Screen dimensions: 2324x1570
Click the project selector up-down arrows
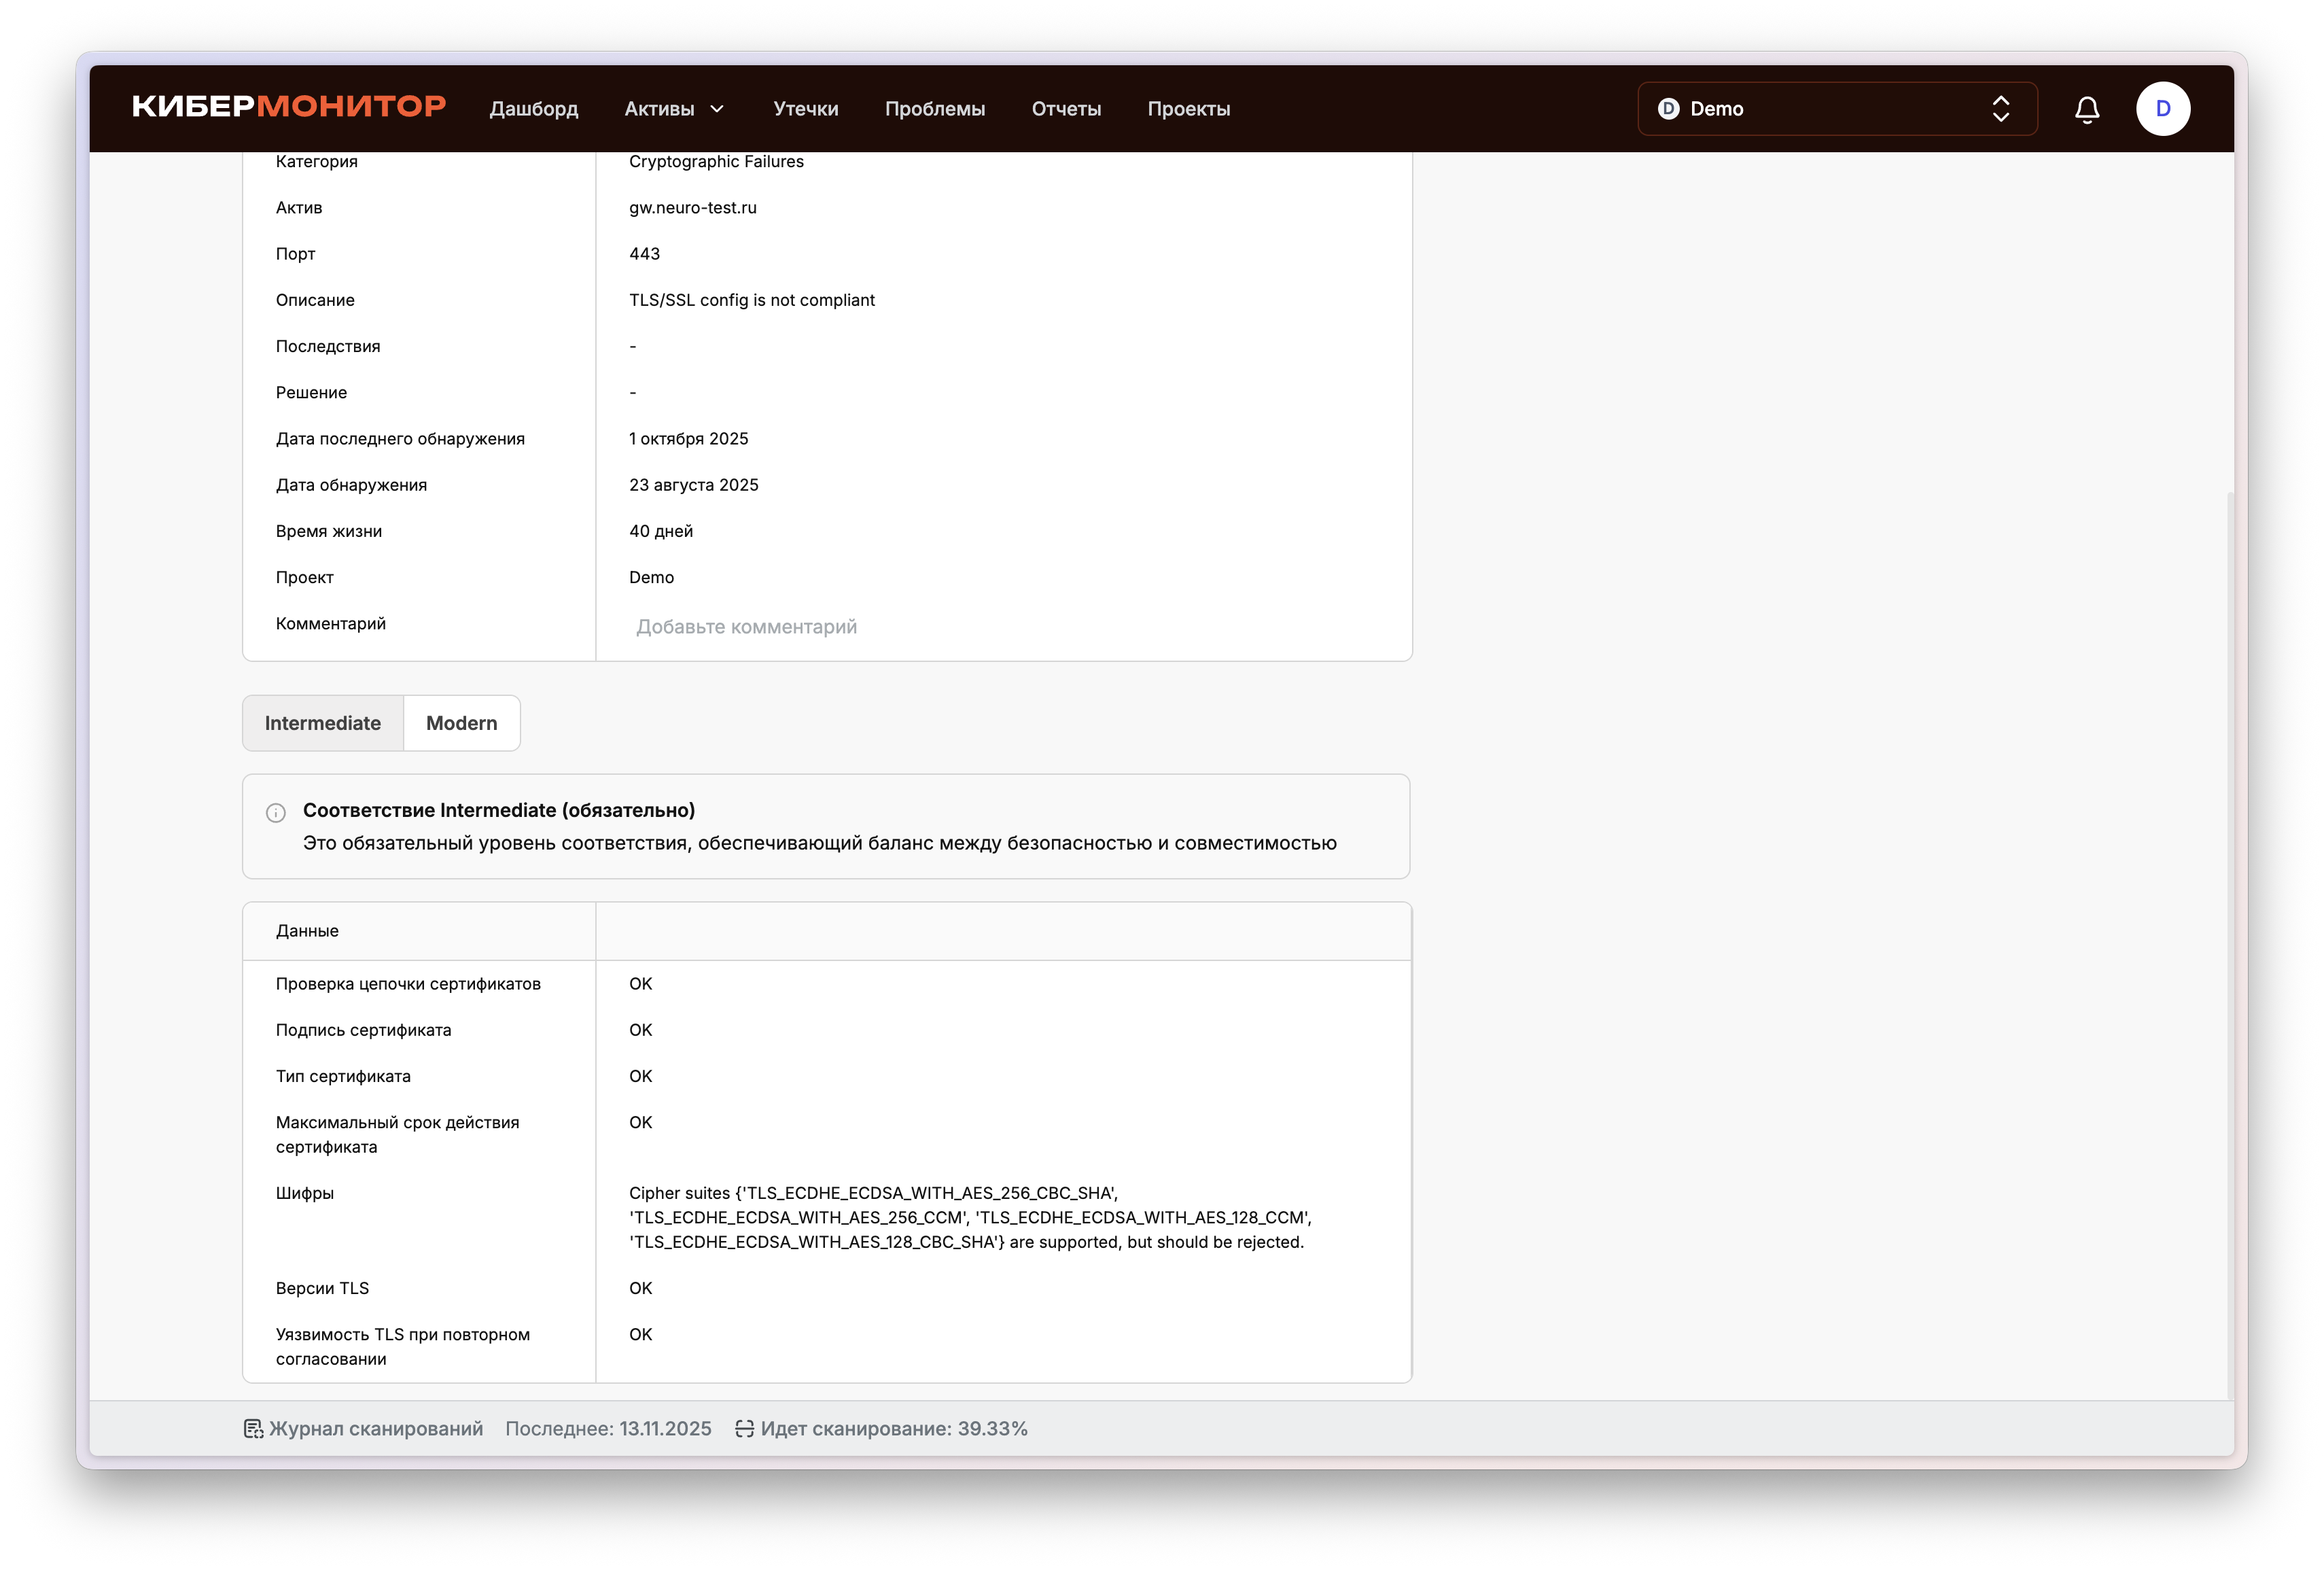coord(2000,109)
